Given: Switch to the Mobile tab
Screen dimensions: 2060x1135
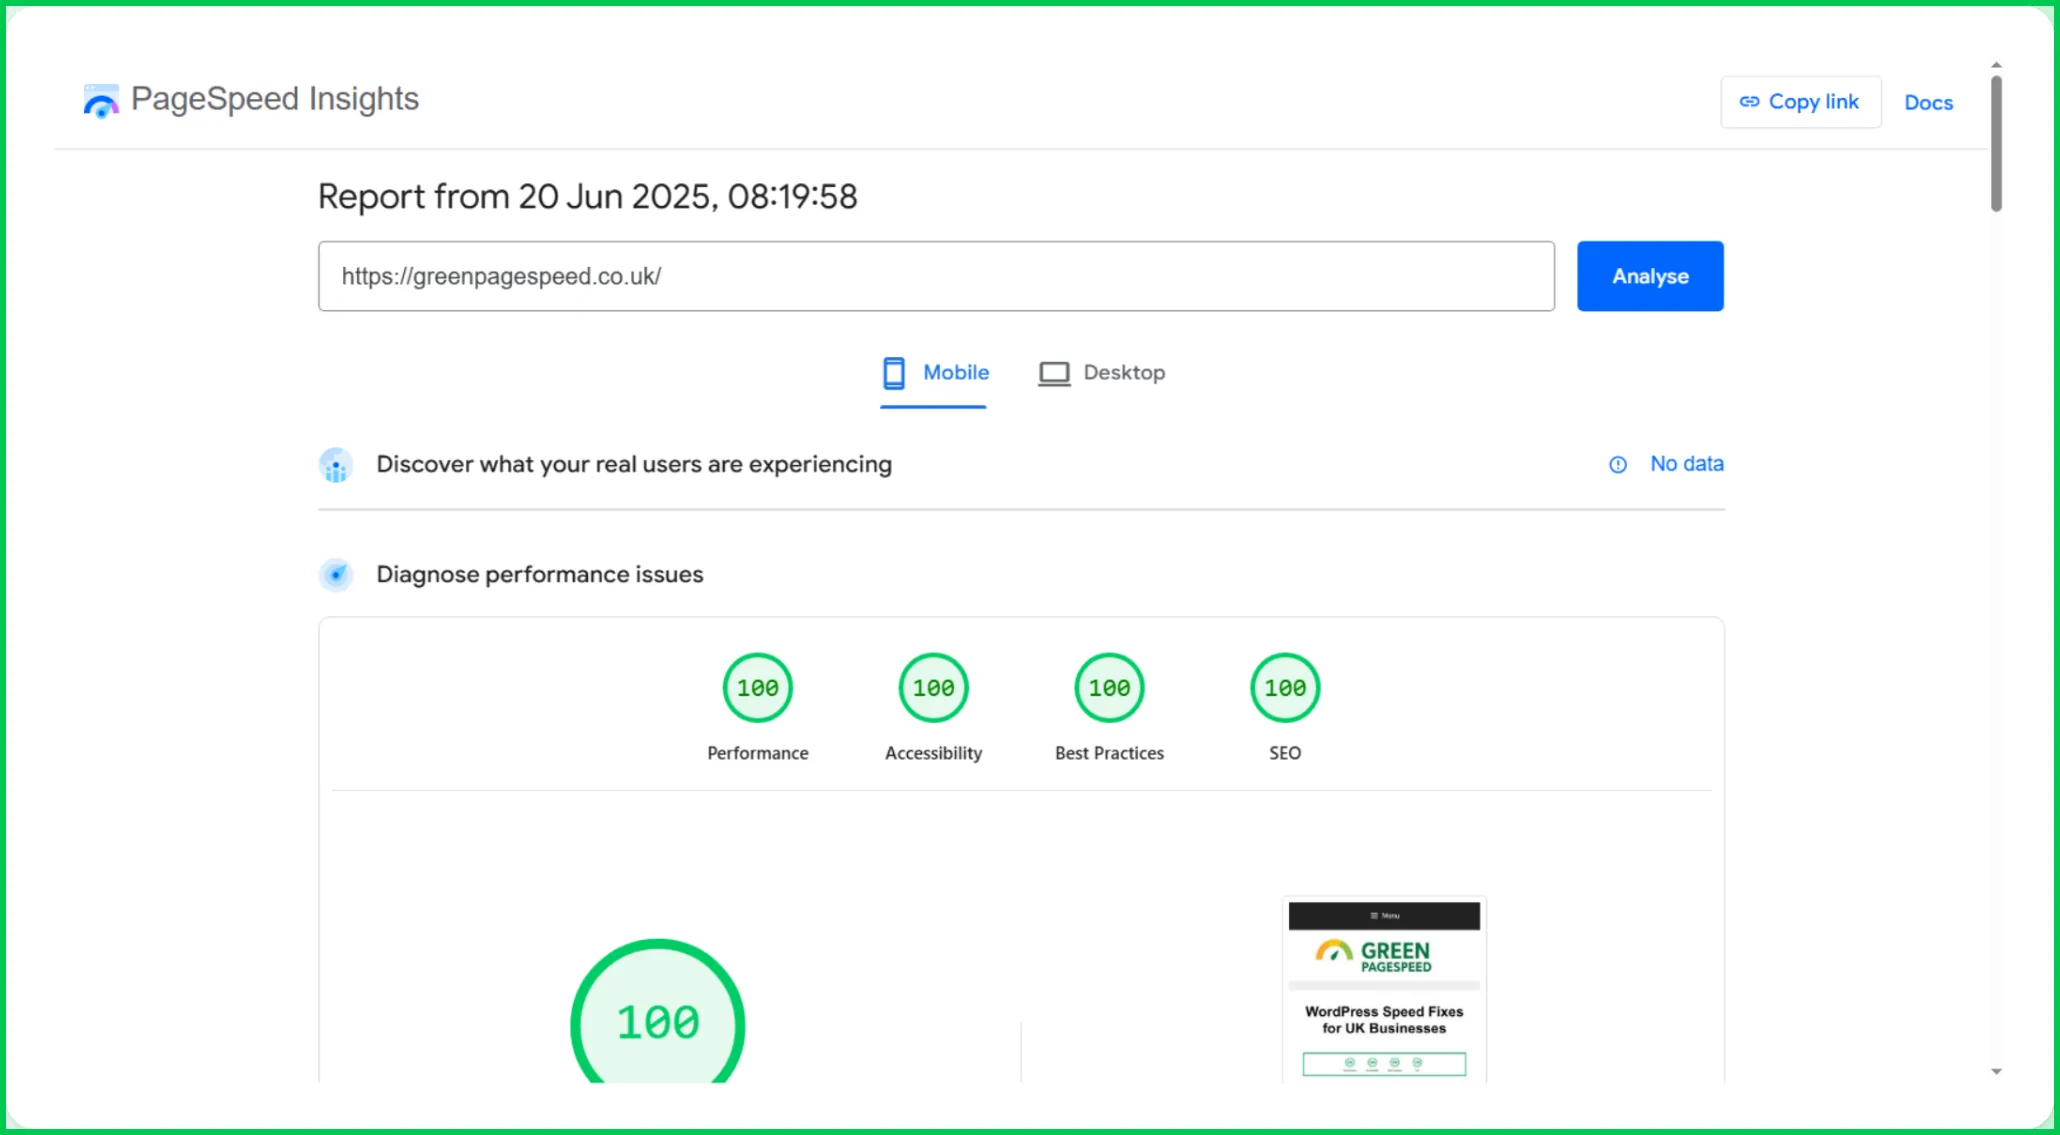Looking at the screenshot, I should pos(935,373).
